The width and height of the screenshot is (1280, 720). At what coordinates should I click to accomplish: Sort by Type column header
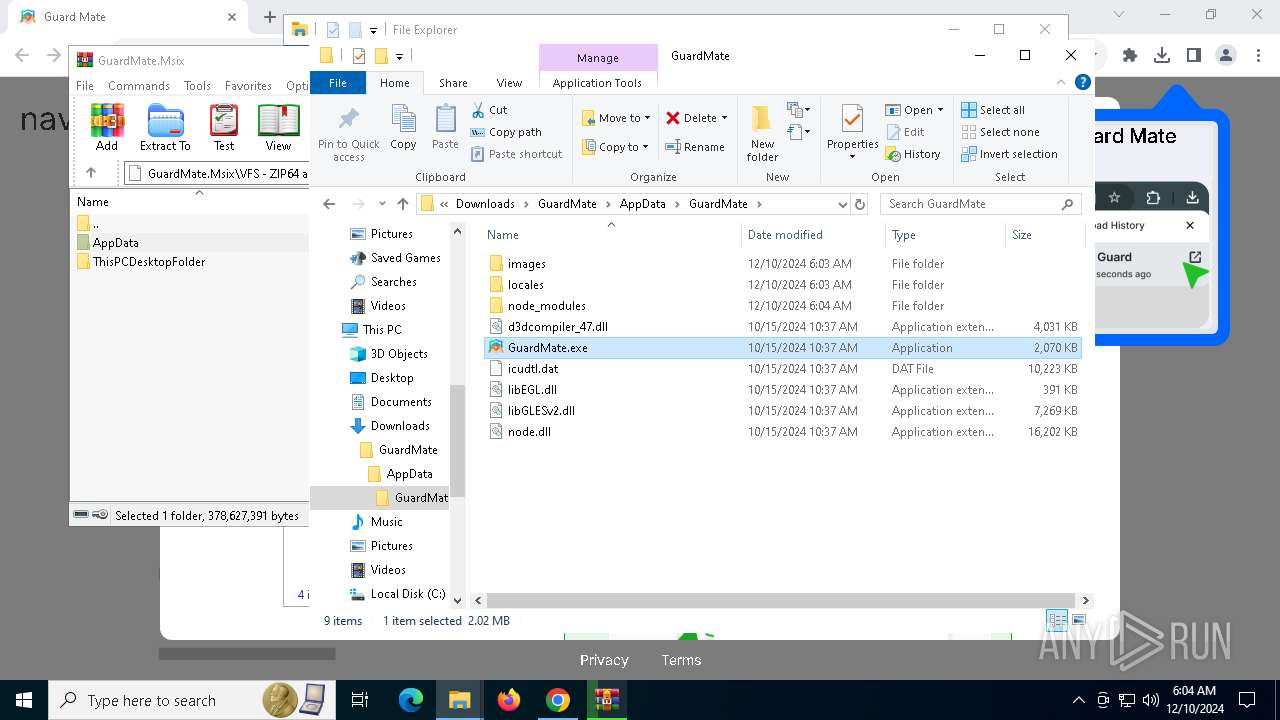click(x=945, y=235)
